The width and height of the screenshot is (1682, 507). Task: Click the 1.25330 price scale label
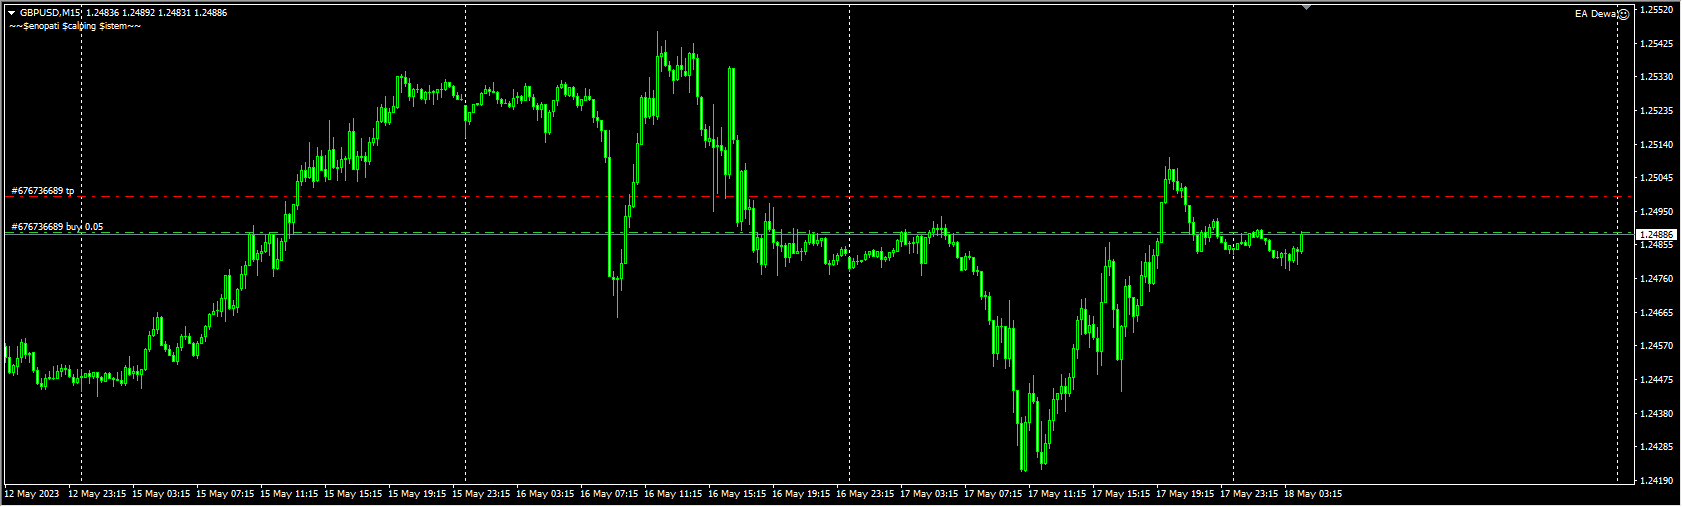(1657, 77)
